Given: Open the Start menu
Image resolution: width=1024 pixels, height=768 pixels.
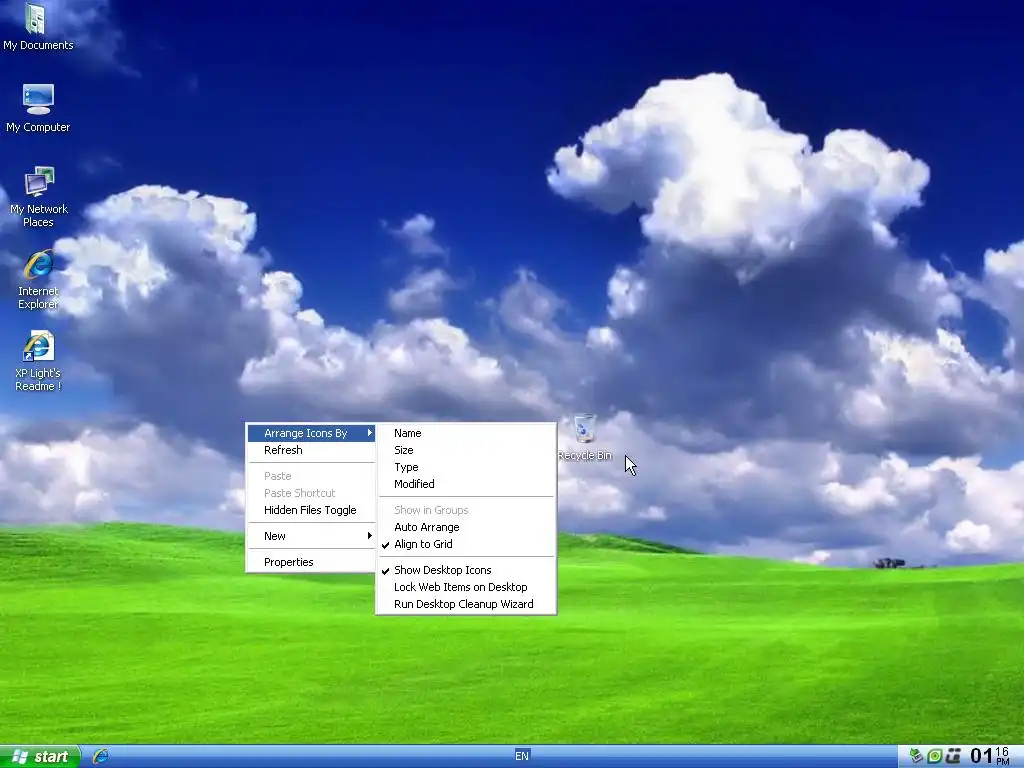Looking at the screenshot, I should pyautogui.click(x=40, y=756).
